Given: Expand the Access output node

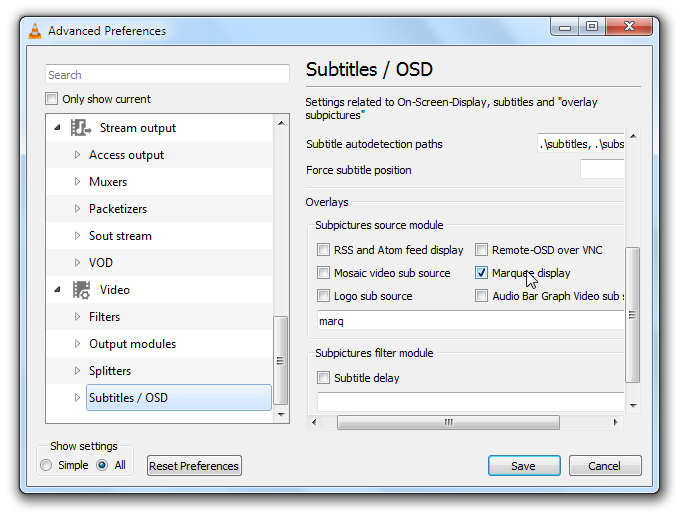Looking at the screenshot, I should point(77,154).
